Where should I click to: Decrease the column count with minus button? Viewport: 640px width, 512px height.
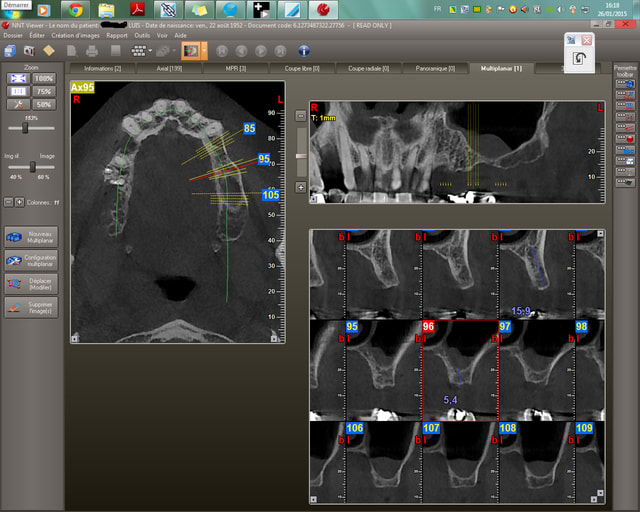pos(8,201)
